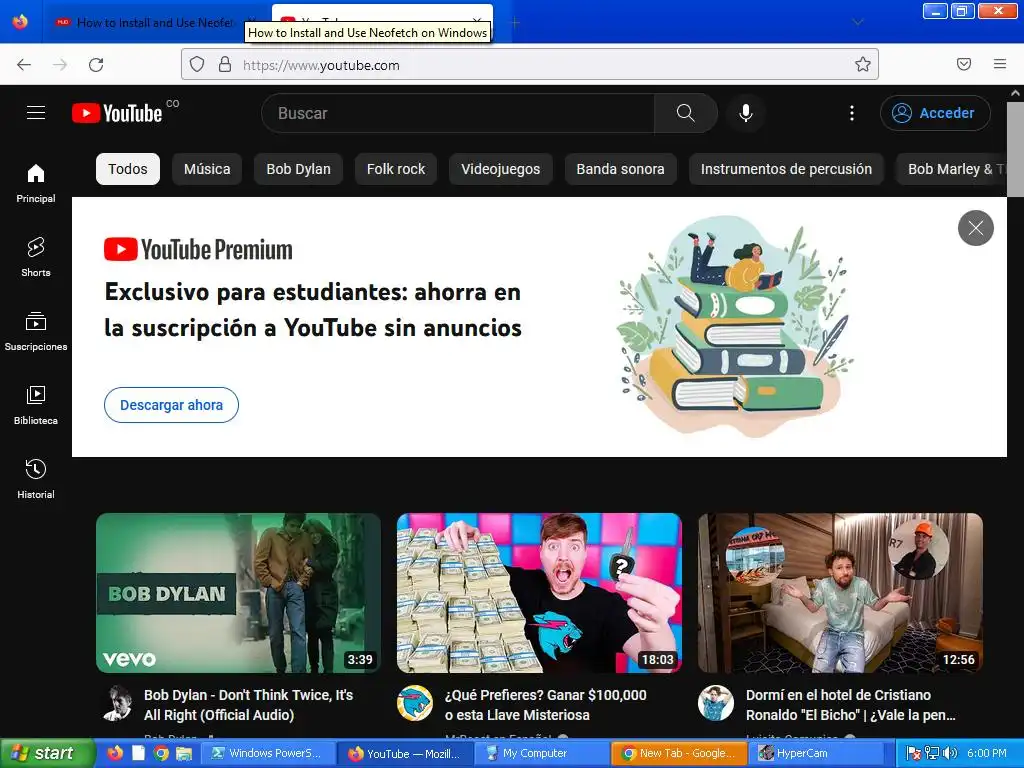Open Historial in the sidebar
Viewport: 1024px width, 768px height.
coord(36,479)
